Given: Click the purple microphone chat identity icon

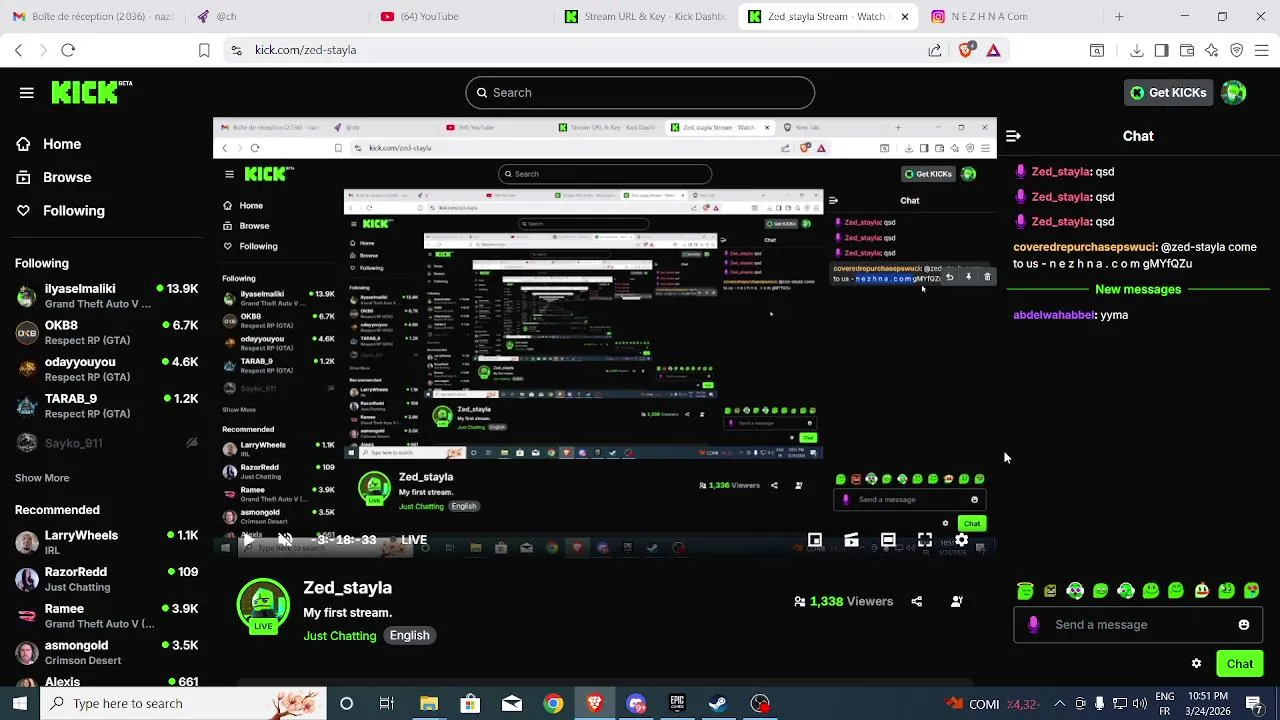Looking at the screenshot, I should tap(1033, 625).
